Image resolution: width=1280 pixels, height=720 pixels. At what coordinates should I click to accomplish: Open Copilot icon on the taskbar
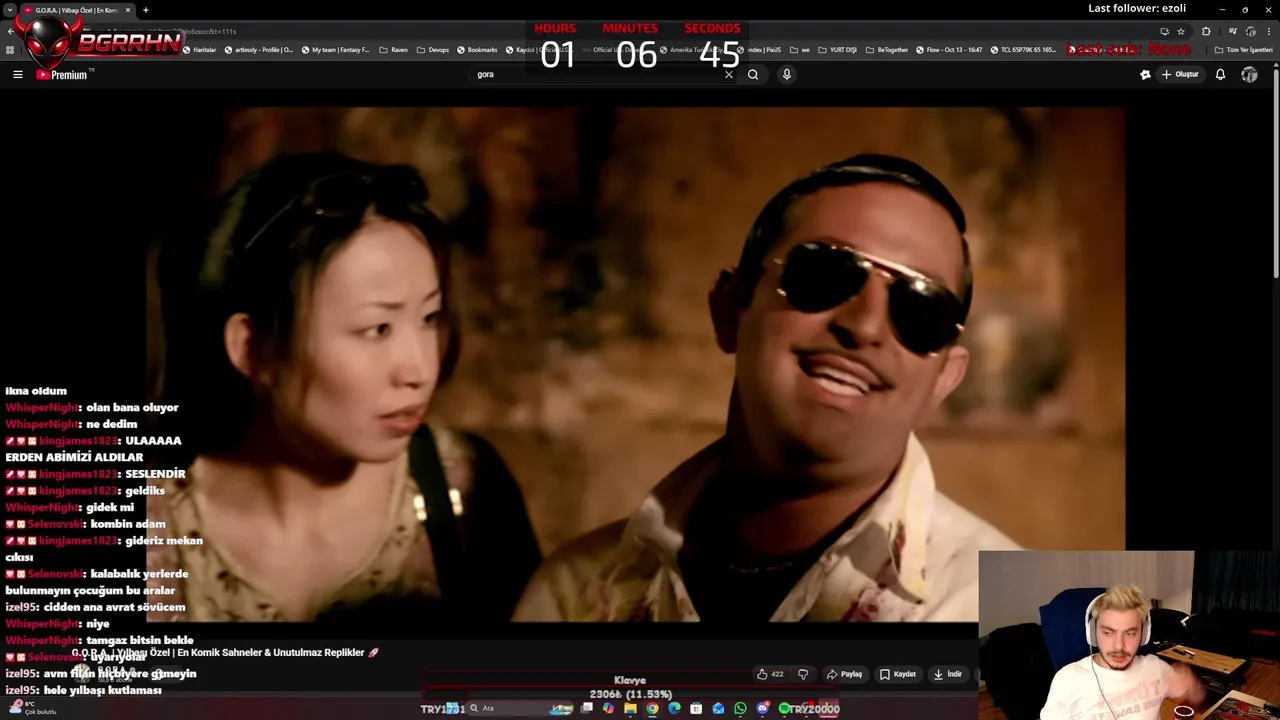tap(608, 708)
